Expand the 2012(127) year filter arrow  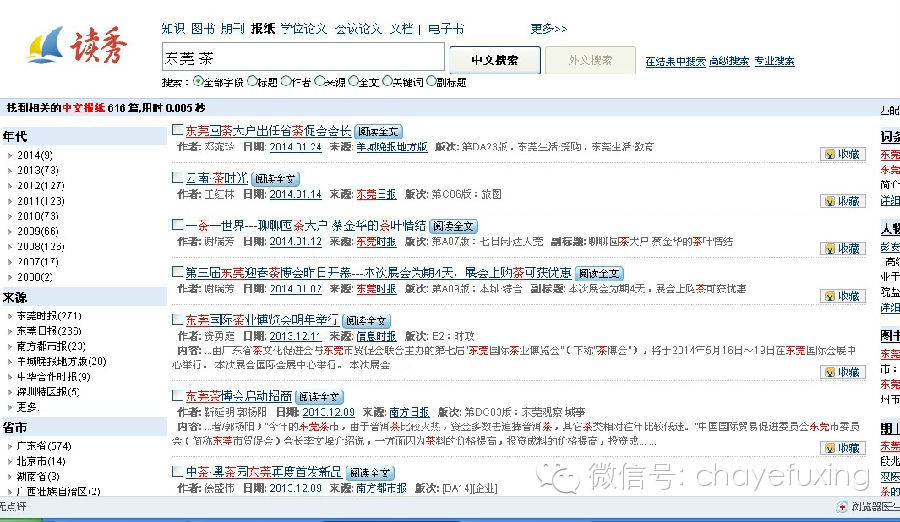[10, 186]
